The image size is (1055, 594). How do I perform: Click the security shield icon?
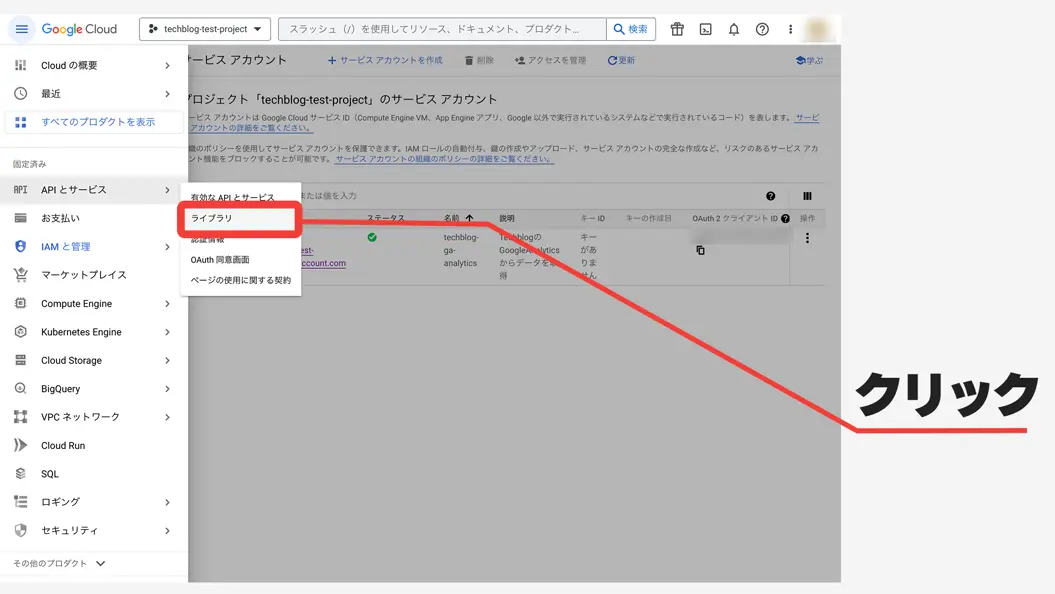[x=21, y=530]
